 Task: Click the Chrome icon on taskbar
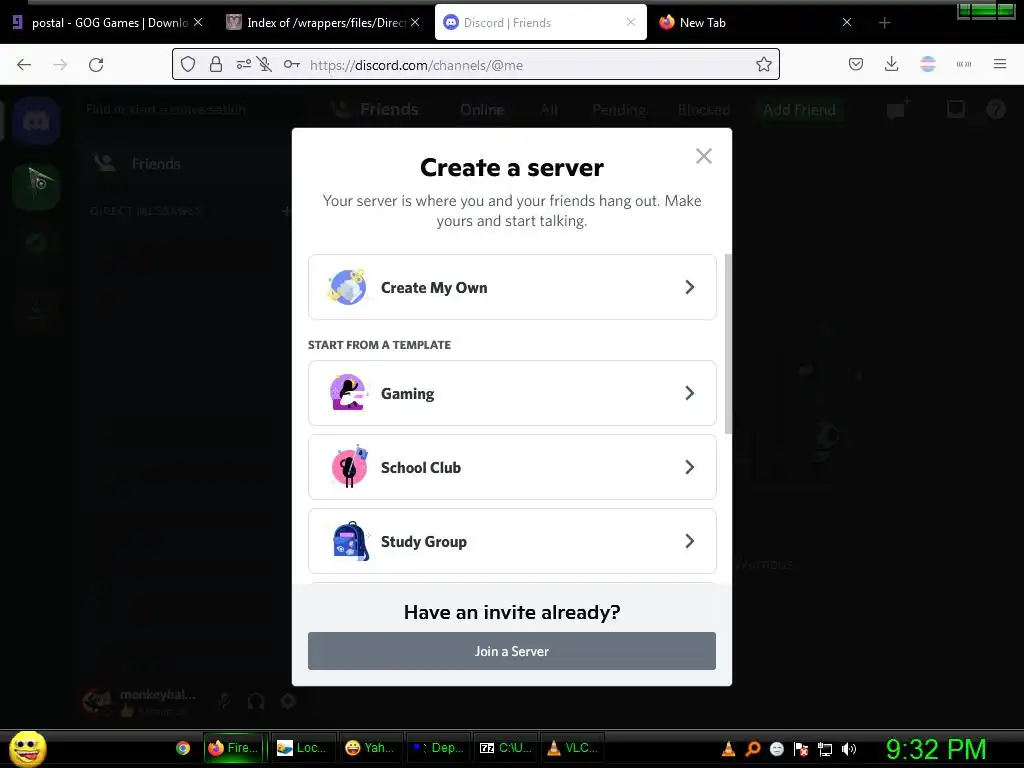pos(183,748)
